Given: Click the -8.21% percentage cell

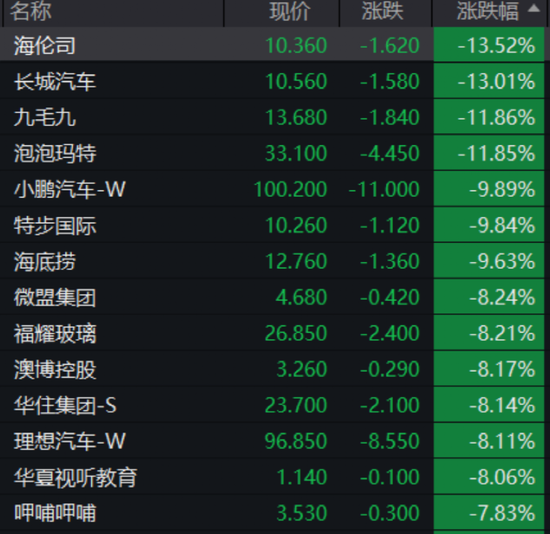Looking at the screenshot, I should point(489,333).
